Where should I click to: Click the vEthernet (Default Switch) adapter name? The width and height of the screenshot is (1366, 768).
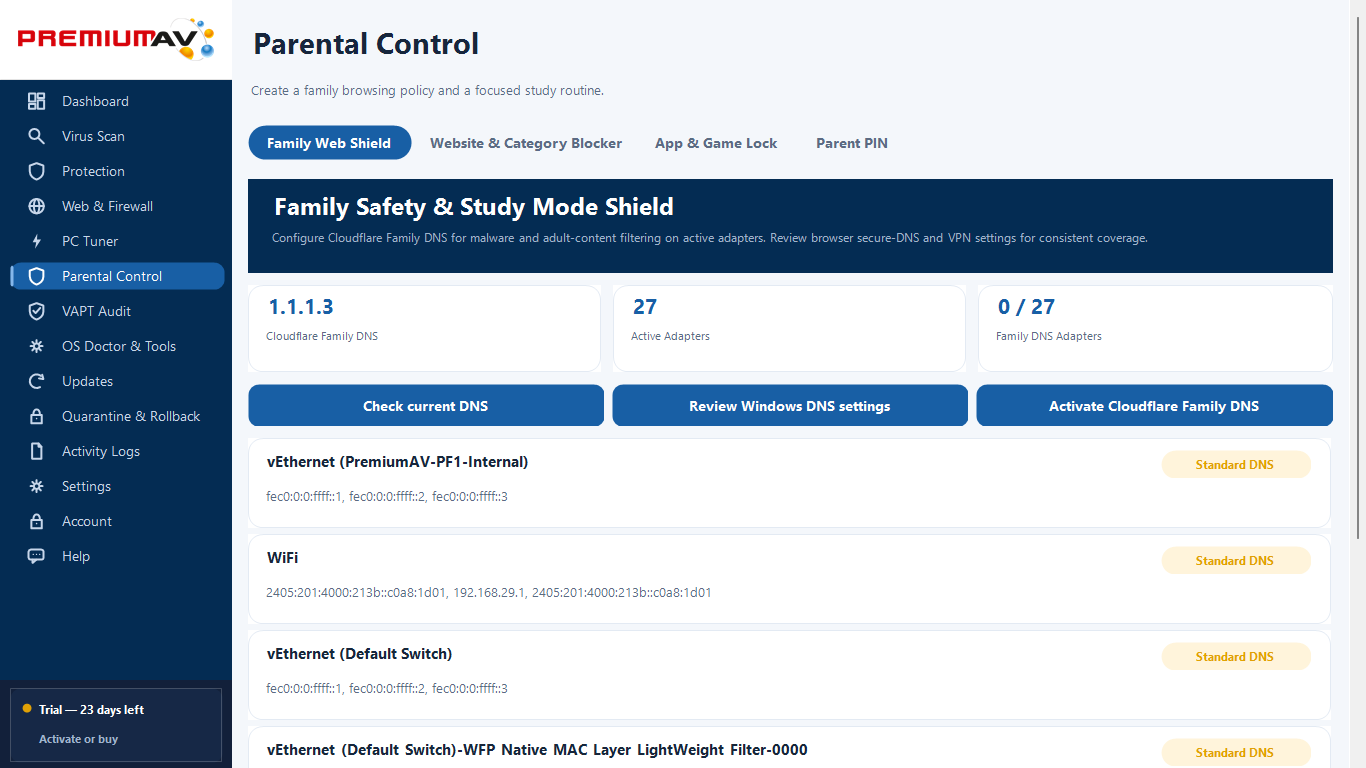tap(360, 654)
